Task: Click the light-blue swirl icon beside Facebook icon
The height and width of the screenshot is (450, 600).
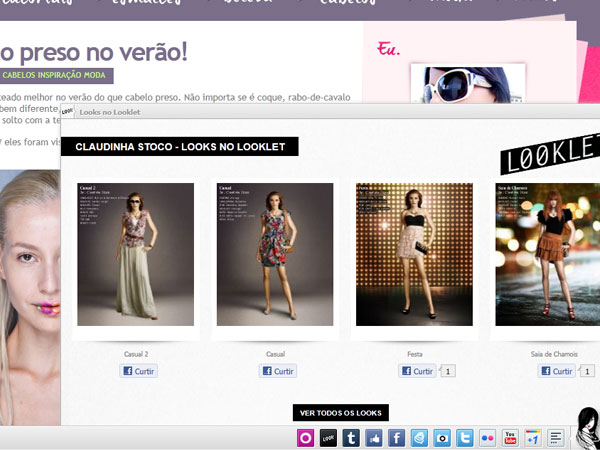Action: click(x=419, y=438)
